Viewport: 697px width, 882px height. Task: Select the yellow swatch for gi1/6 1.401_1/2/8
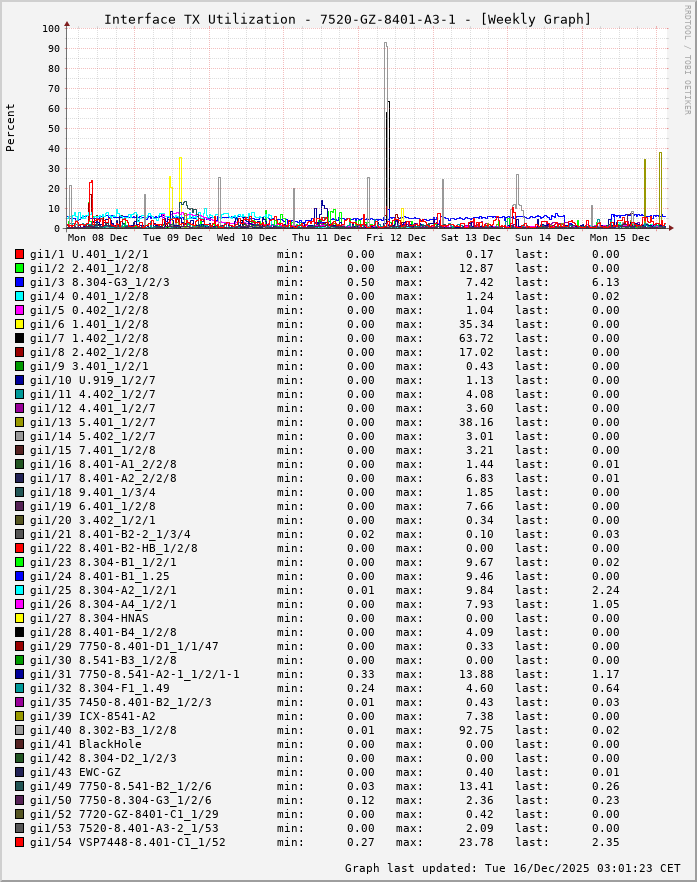click(19, 324)
